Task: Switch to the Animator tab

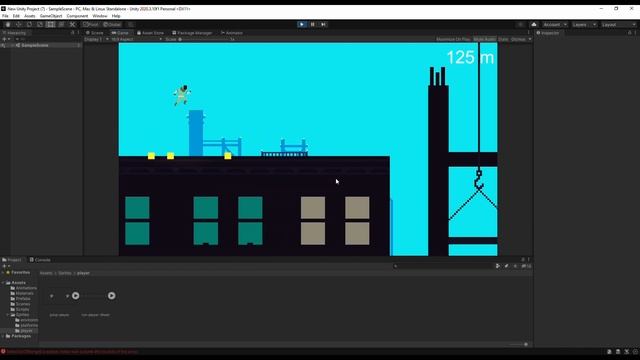Action: [x=231, y=33]
